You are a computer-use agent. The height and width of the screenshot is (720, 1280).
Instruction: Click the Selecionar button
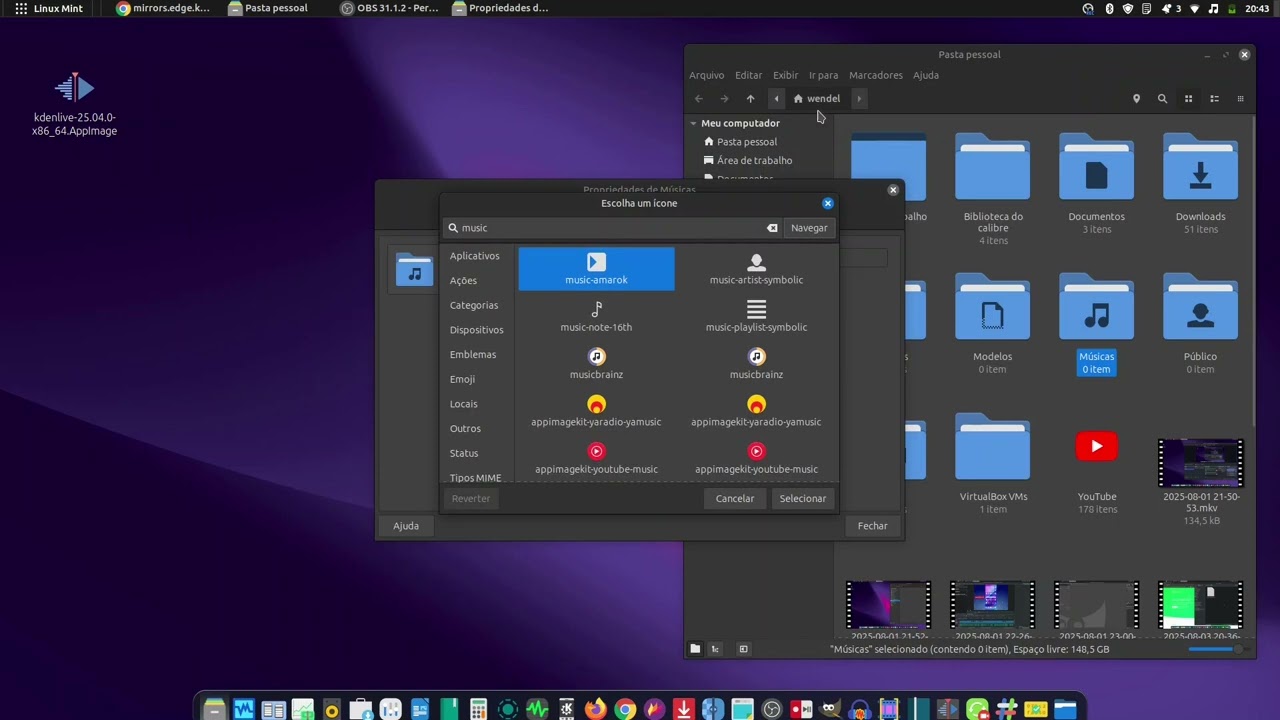coord(803,498)
